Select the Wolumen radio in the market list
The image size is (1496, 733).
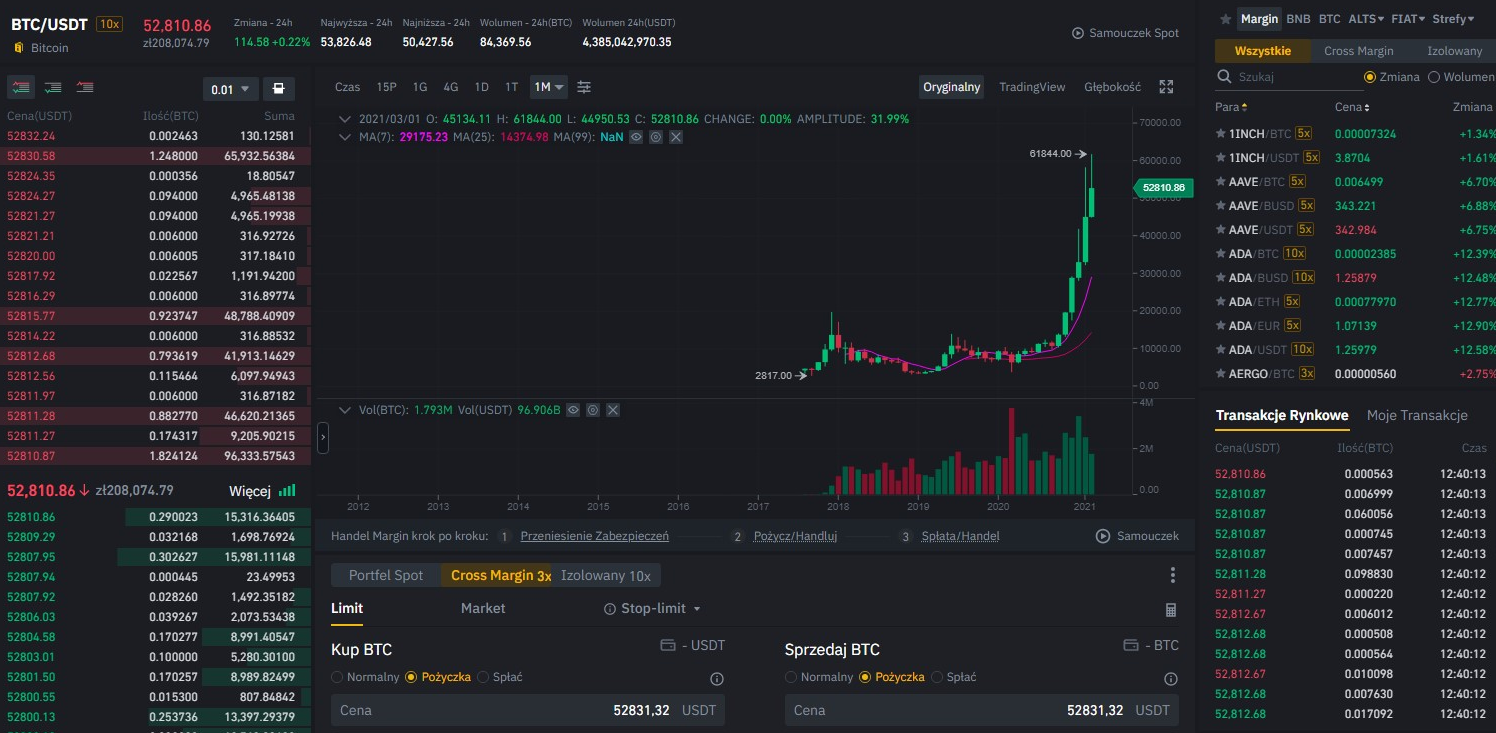click(x=1434, y=77)
